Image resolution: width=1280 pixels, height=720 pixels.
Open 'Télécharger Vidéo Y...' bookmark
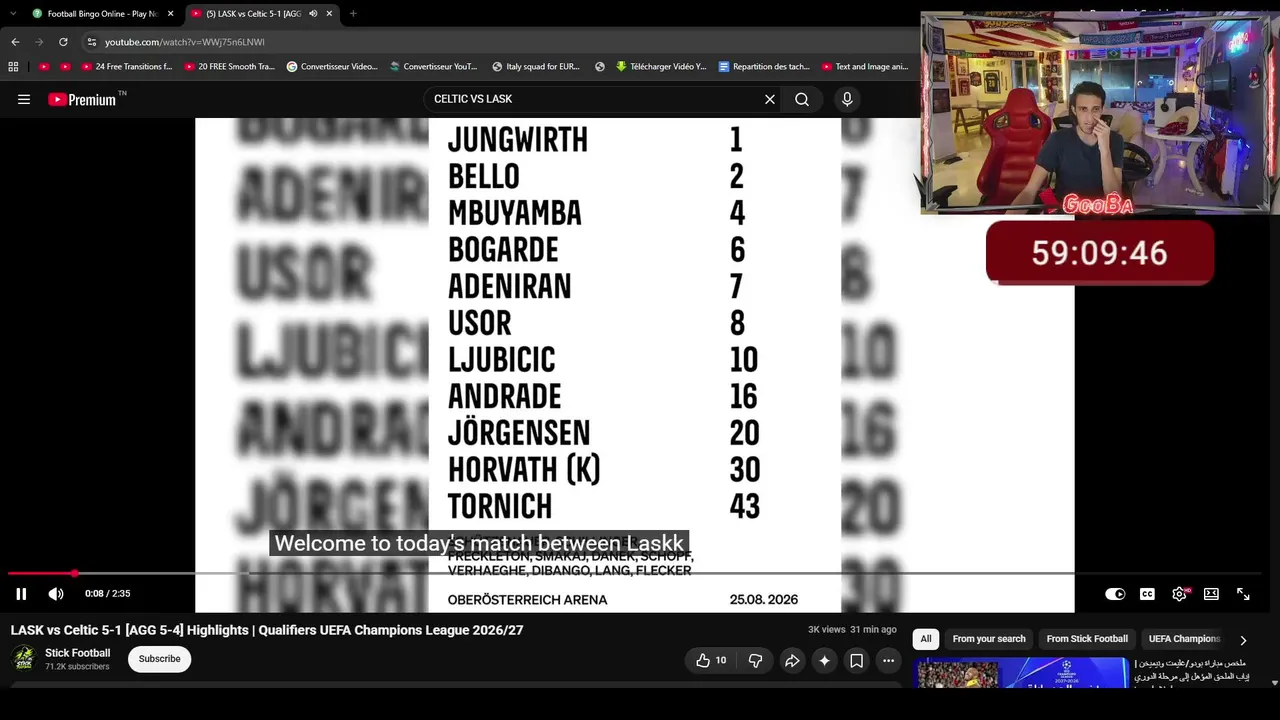[661, 67]
